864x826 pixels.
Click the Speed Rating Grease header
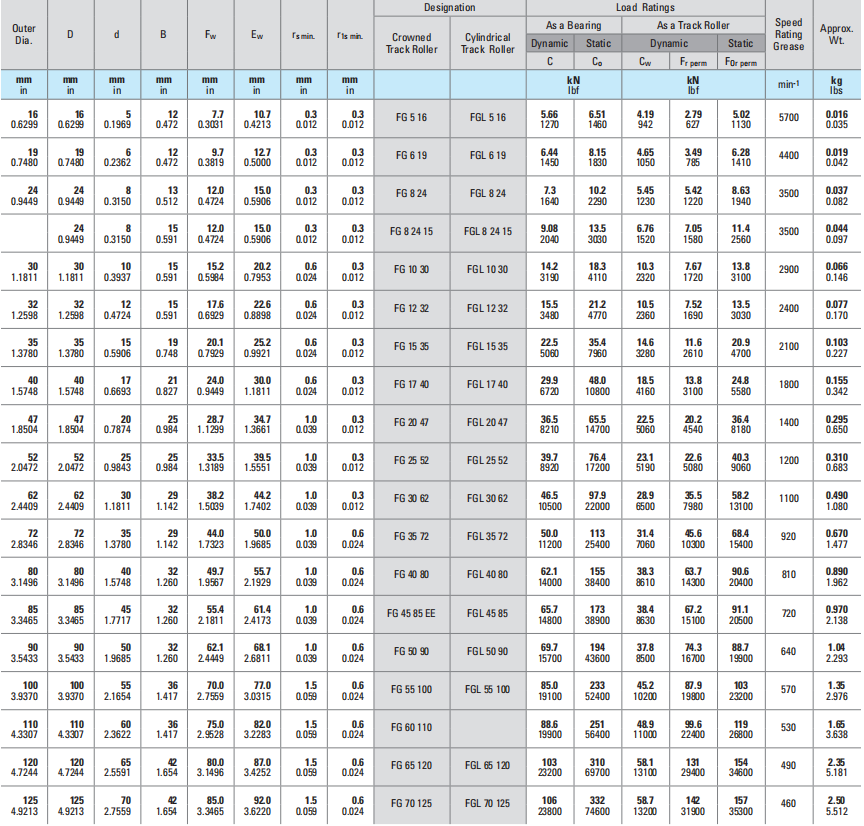pyautogui.click(x=788, y=35)
